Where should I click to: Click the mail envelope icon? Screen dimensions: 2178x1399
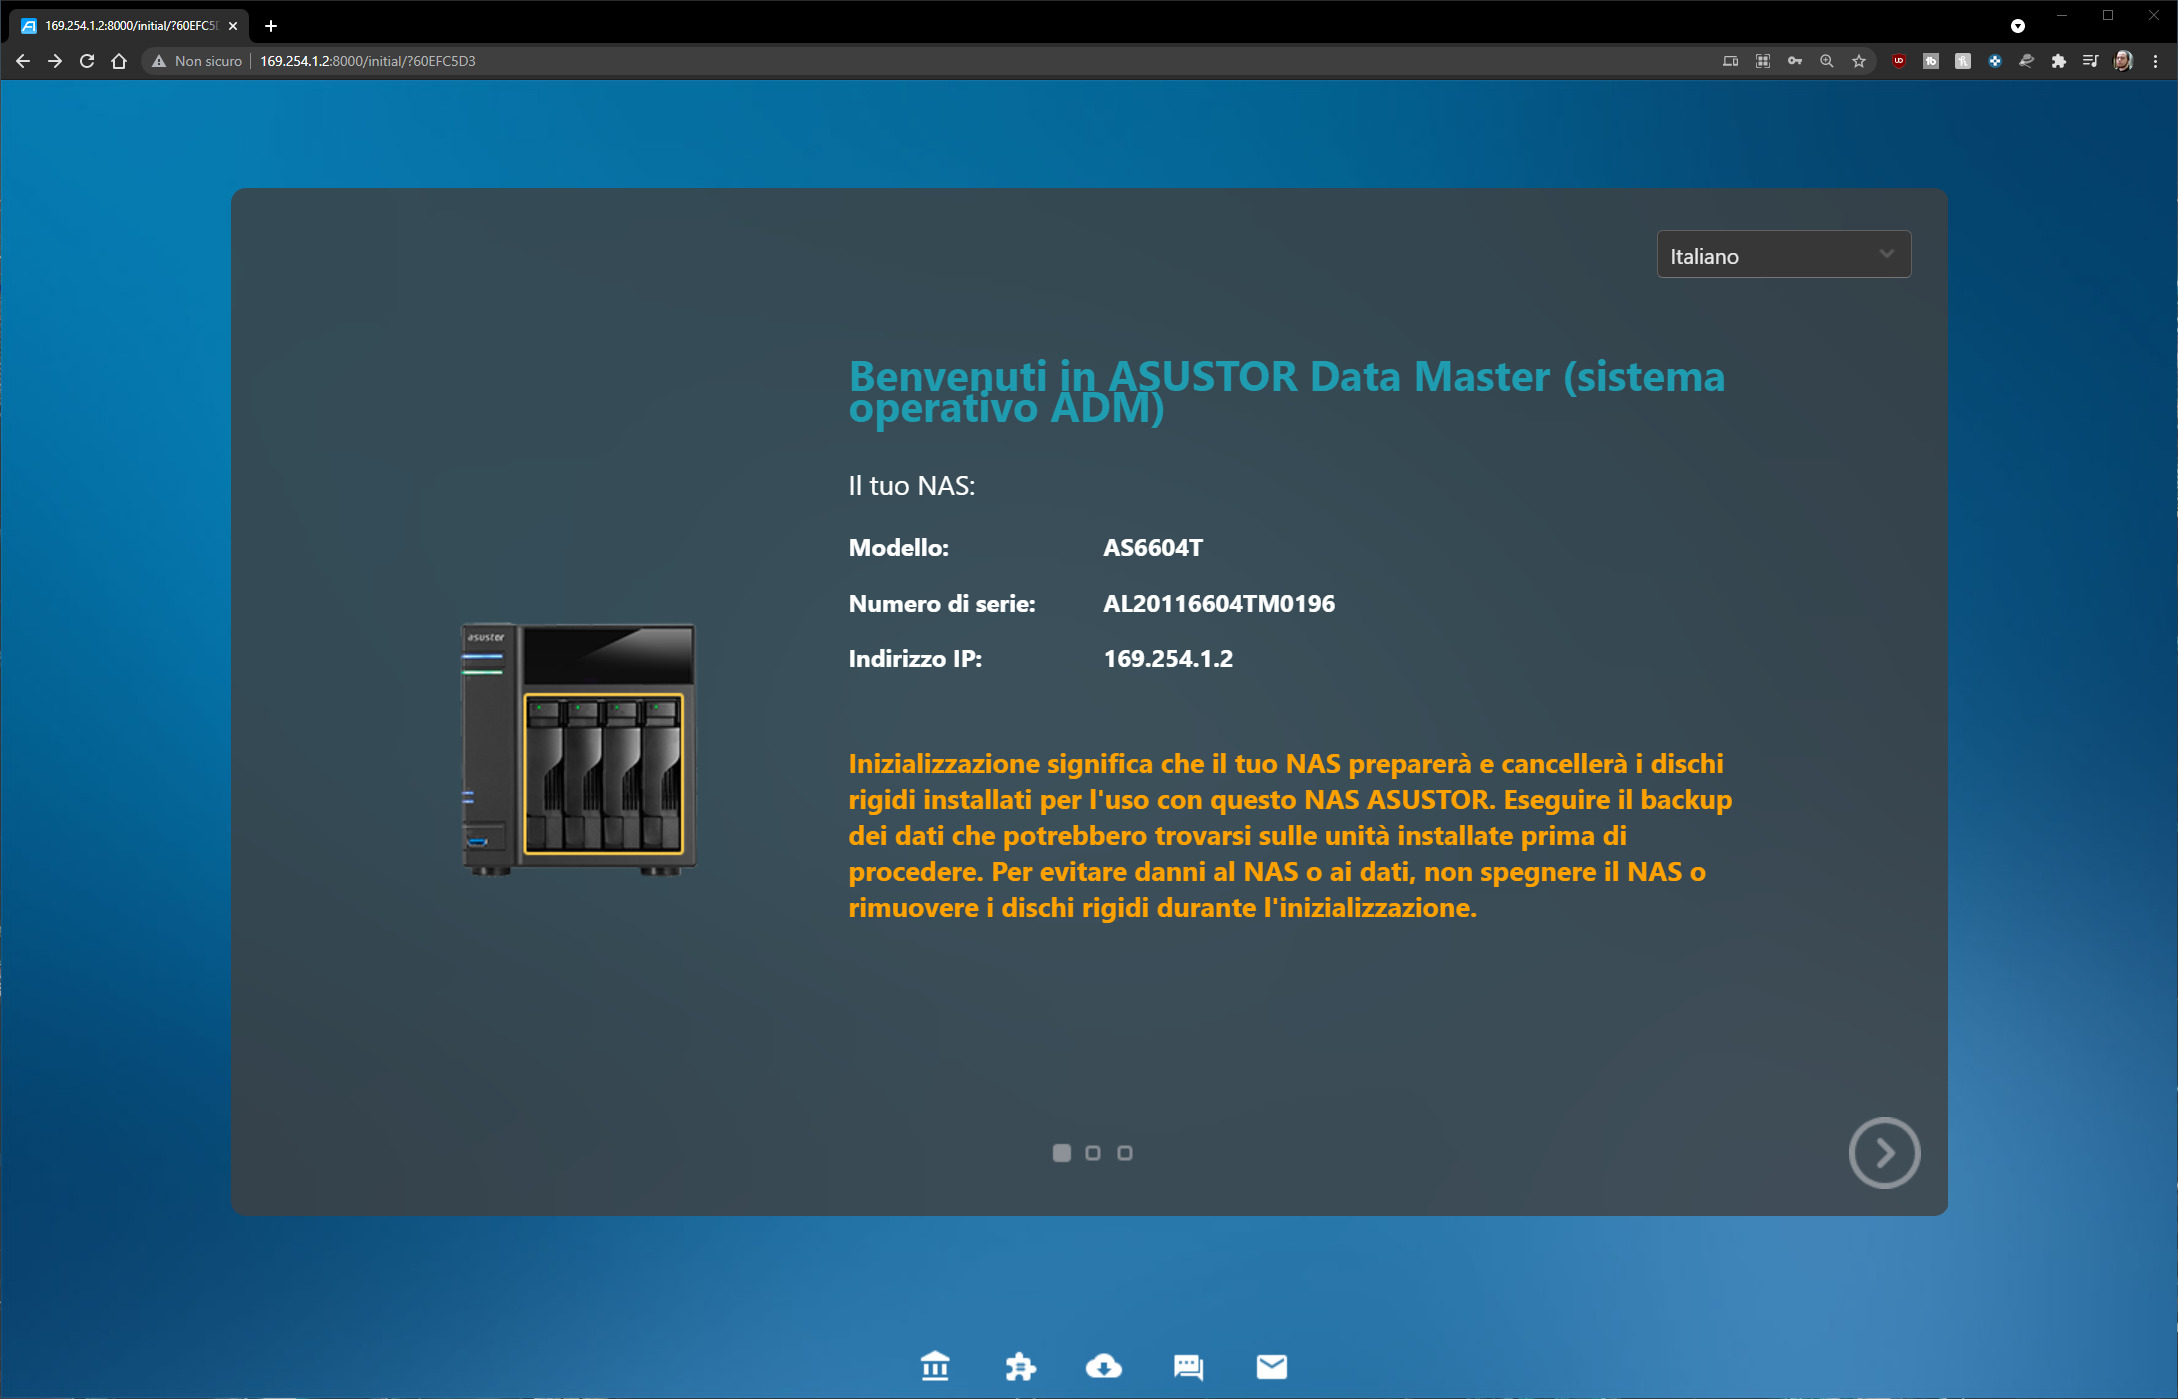[1271, 1365]
